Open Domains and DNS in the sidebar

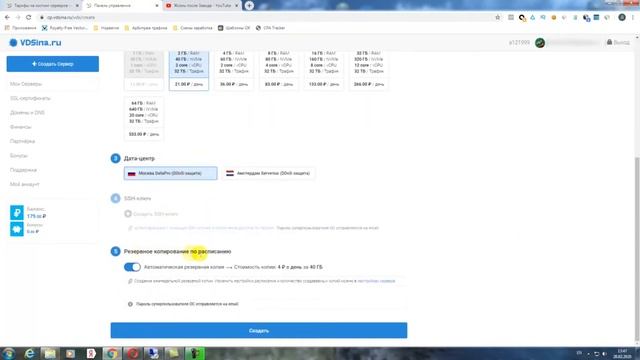click(27, 113)
